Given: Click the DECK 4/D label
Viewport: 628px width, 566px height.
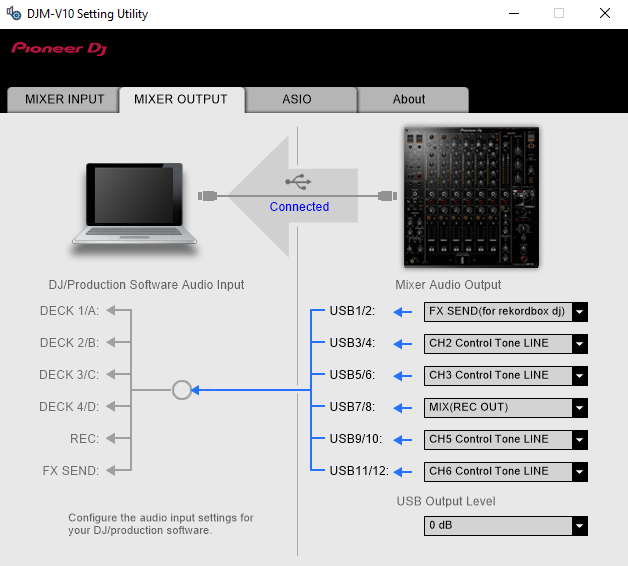Looking at the screenshot, I should (69, 407).
